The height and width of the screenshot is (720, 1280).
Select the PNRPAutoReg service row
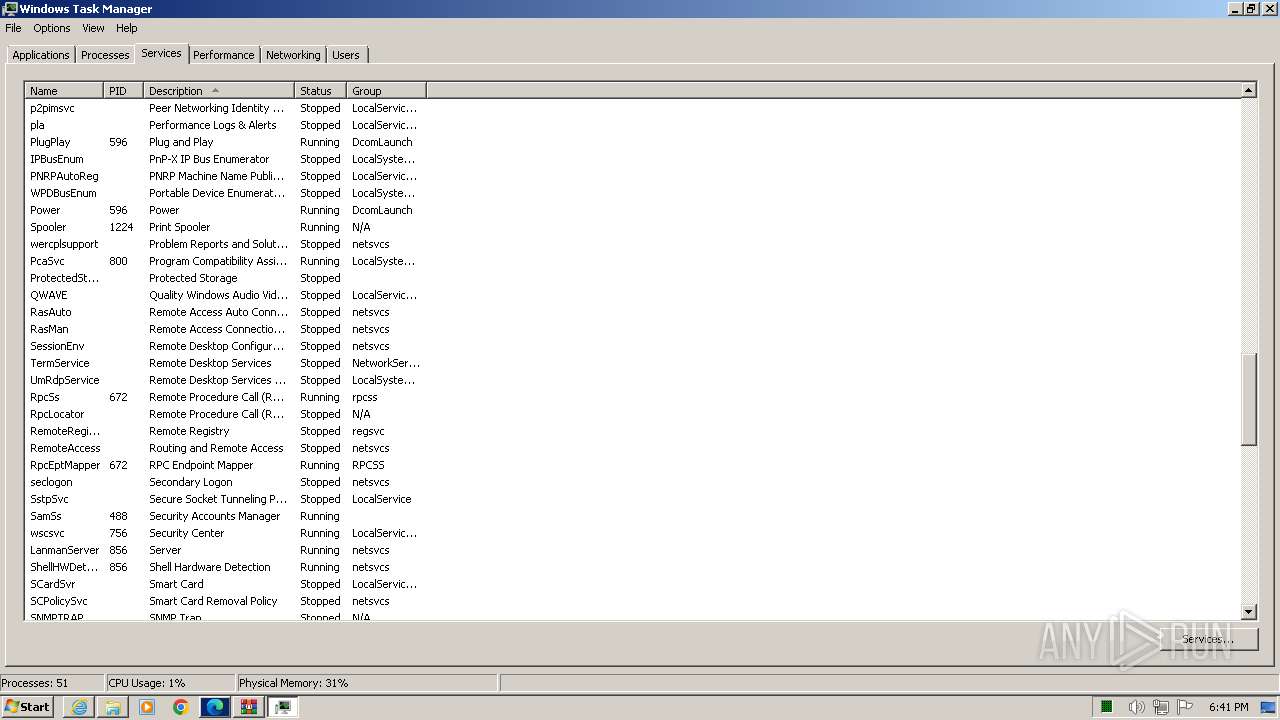tap(226, 176)
